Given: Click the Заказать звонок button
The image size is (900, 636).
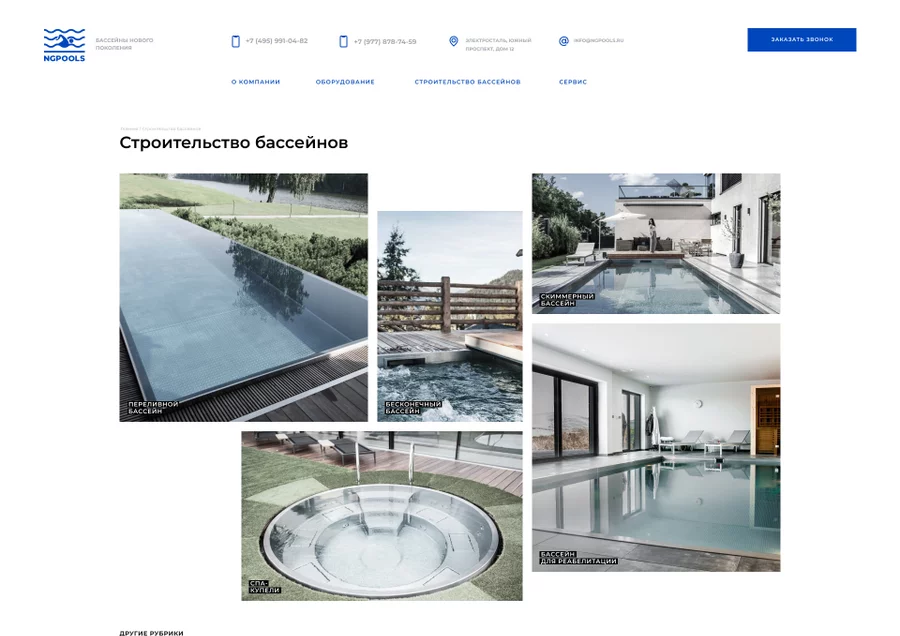Looking at the screenshot, I should click(x=801, y=40).
